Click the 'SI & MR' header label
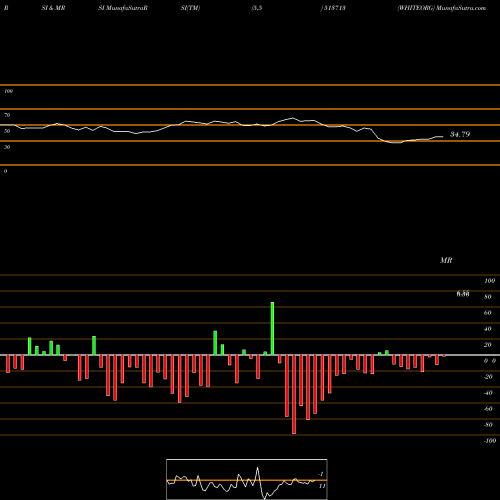 coord(53,8)
